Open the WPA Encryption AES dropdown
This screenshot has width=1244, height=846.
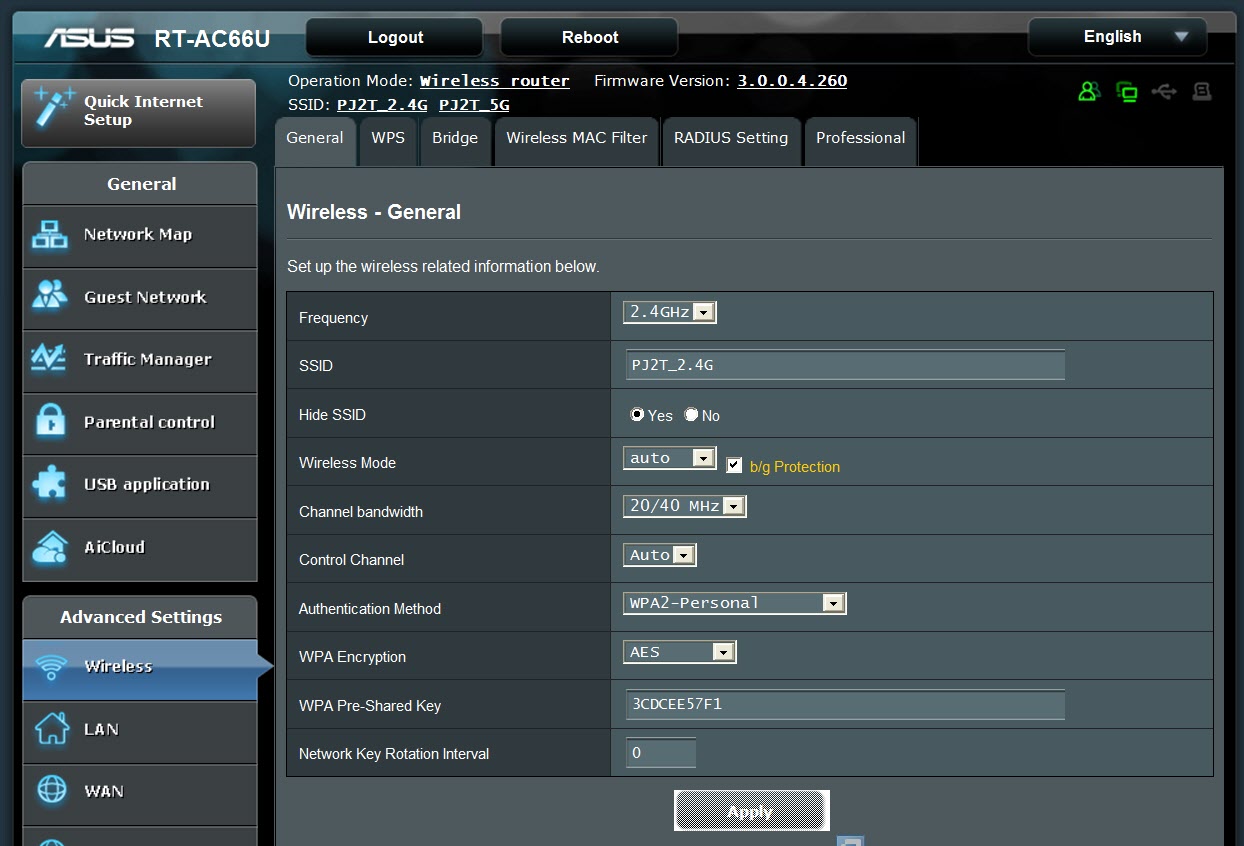point(679,652)
